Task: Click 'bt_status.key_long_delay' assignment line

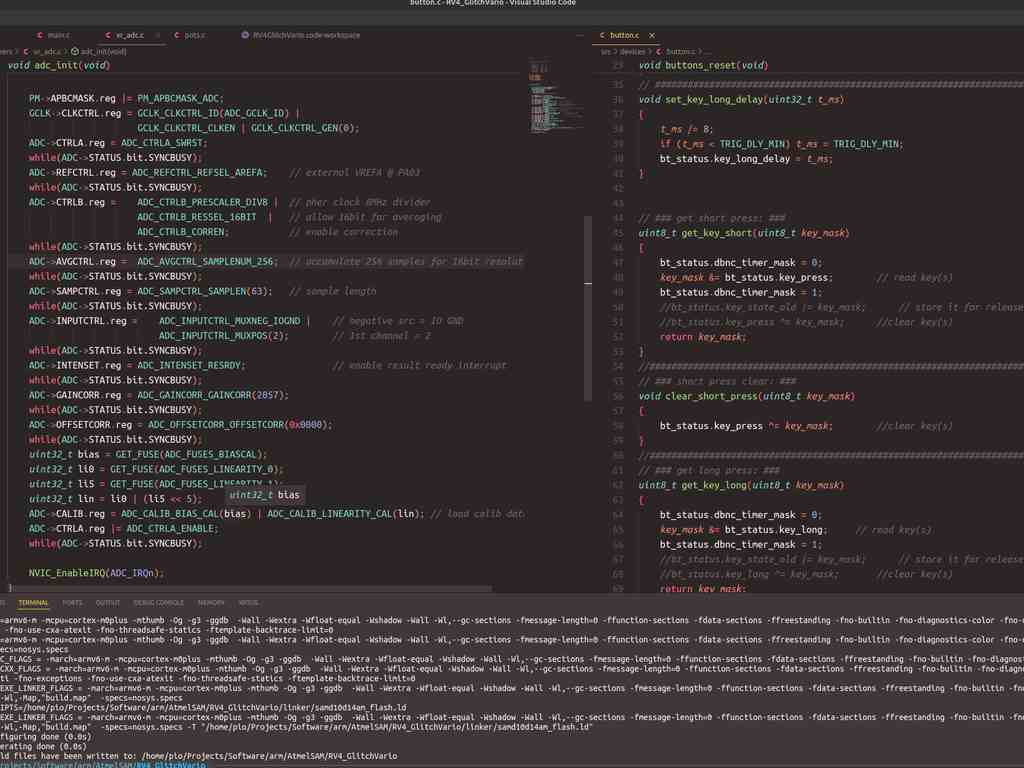Action: (x=745, y=159)
